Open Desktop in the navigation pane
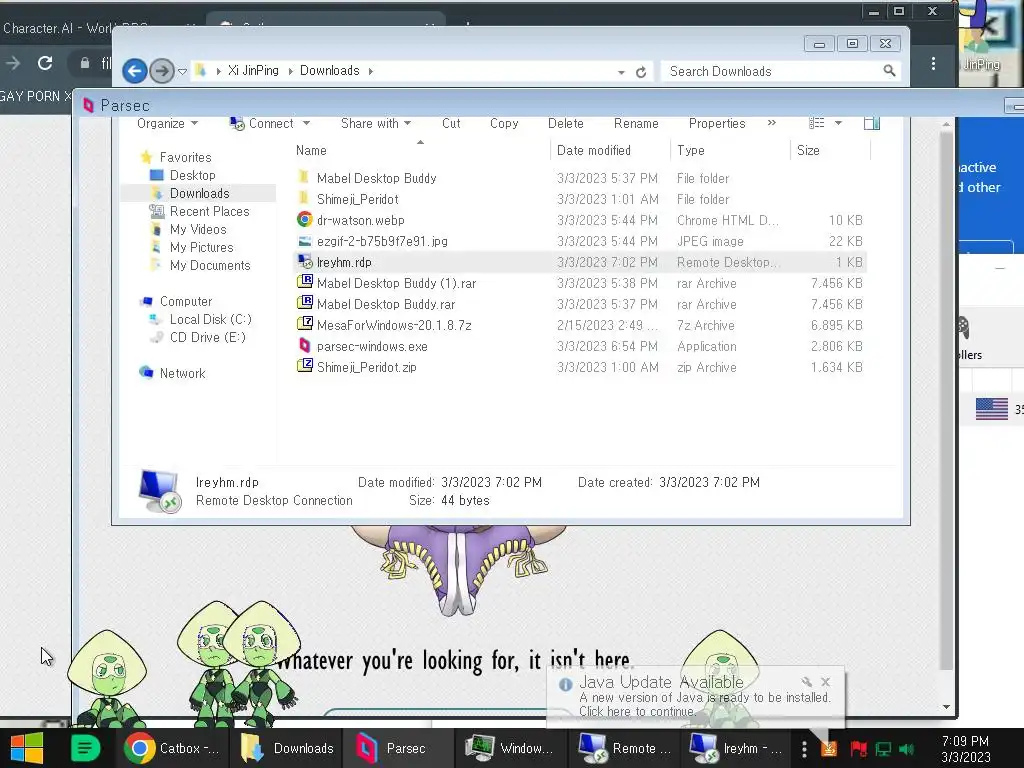The width and height of the screenshot is (1024, 768). click(192, 175)
